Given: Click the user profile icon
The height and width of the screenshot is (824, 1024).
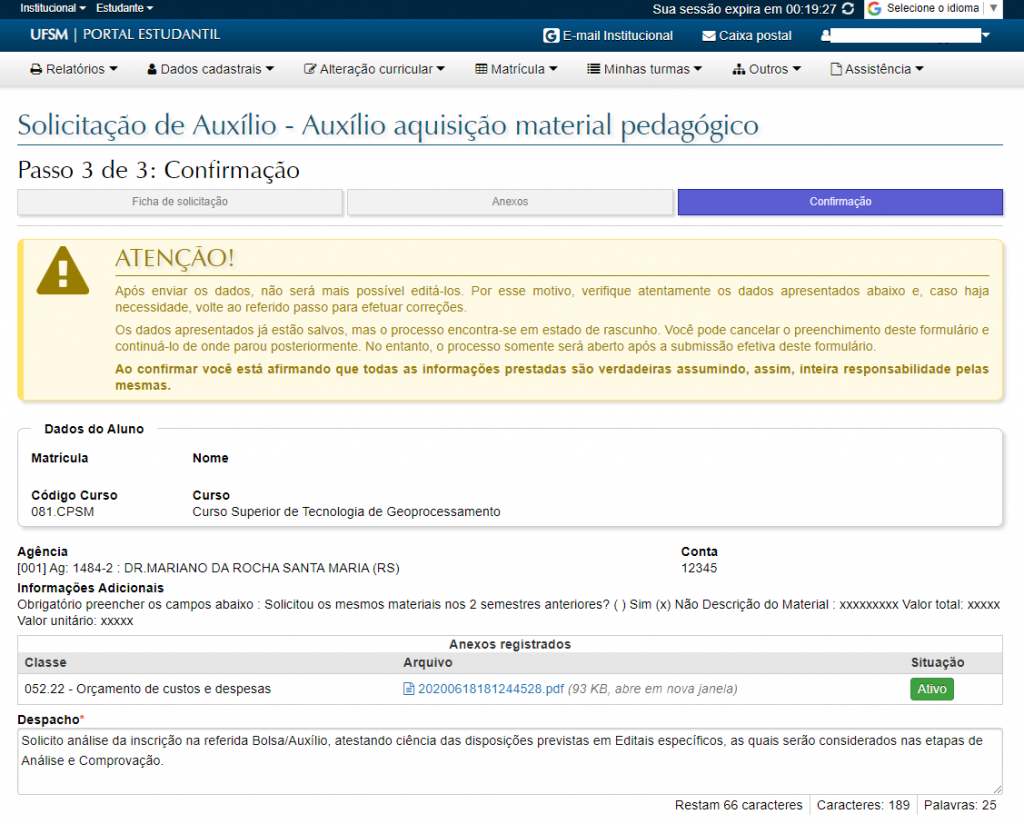Looking at the screenshot, I should coord(826,36).
